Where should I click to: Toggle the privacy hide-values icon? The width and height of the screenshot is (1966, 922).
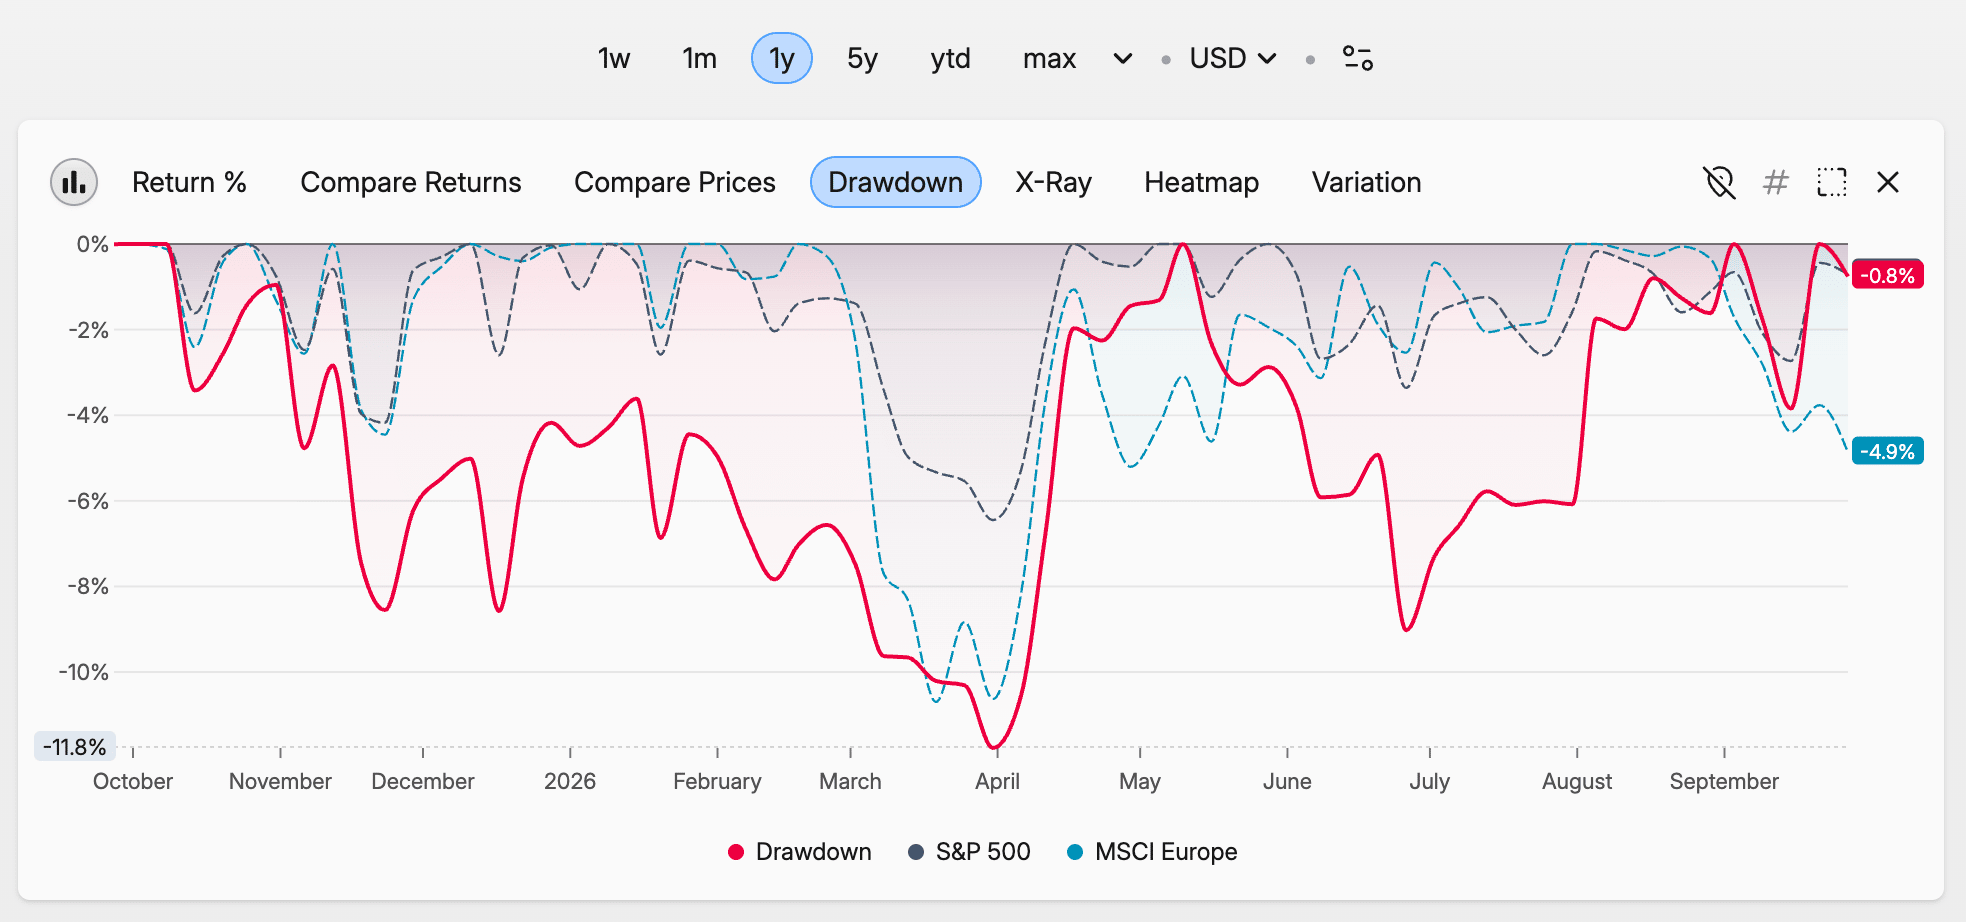pyautogui.click(x=1719, y=182)
